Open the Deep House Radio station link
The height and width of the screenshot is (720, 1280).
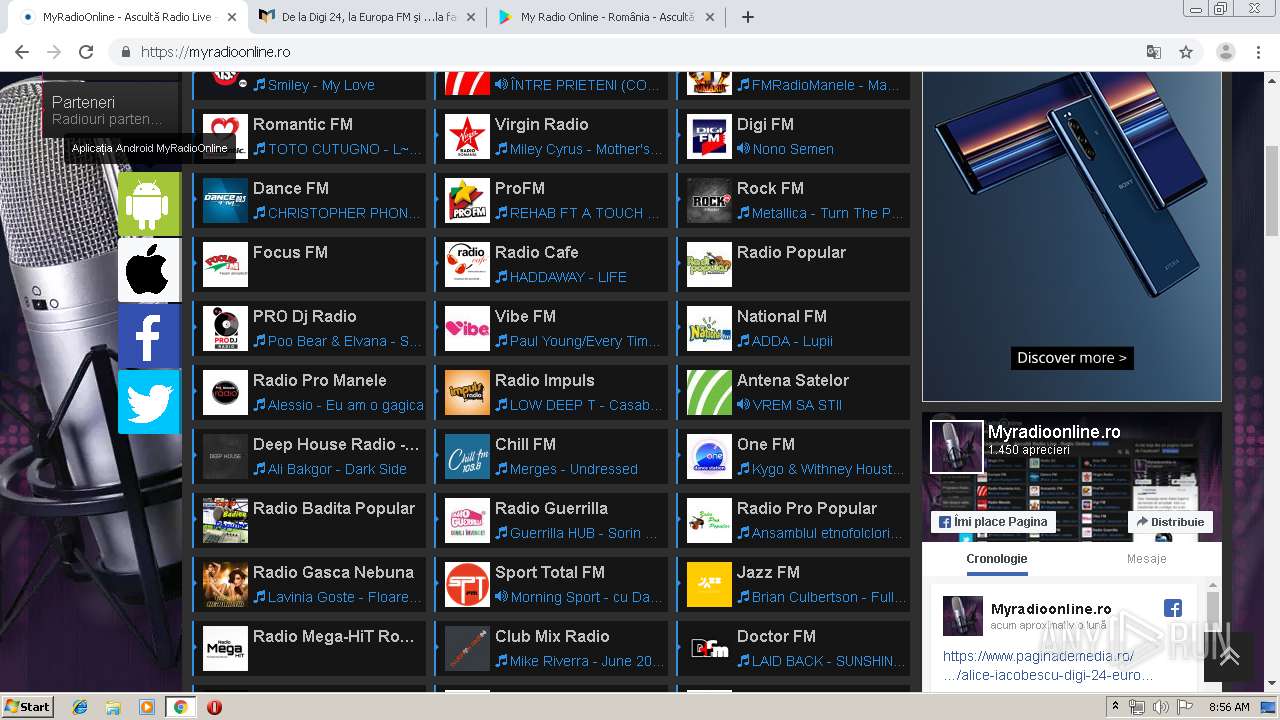point(336,444)
